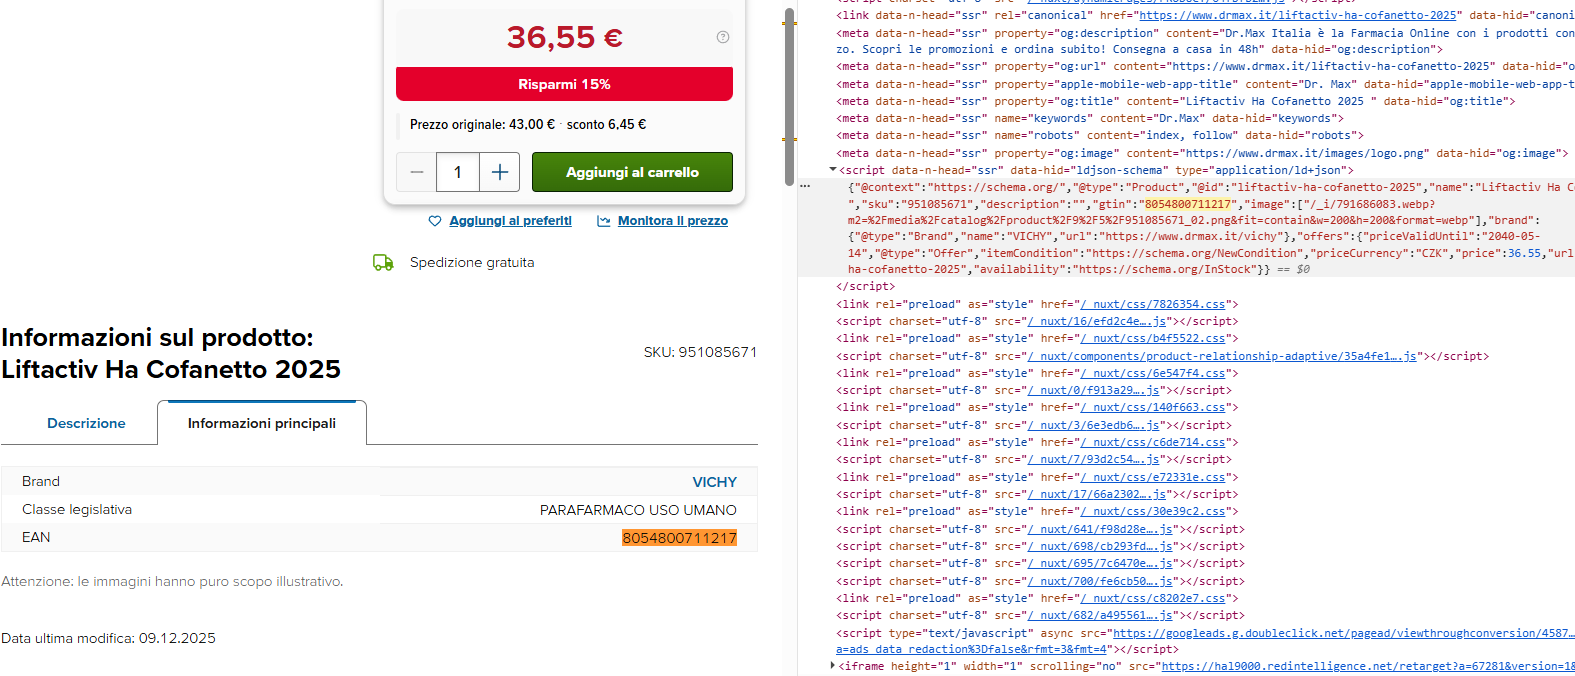Open _nuxt/698/cb293fd….js script link
Screen dimensions: 1575x676
1100,546
